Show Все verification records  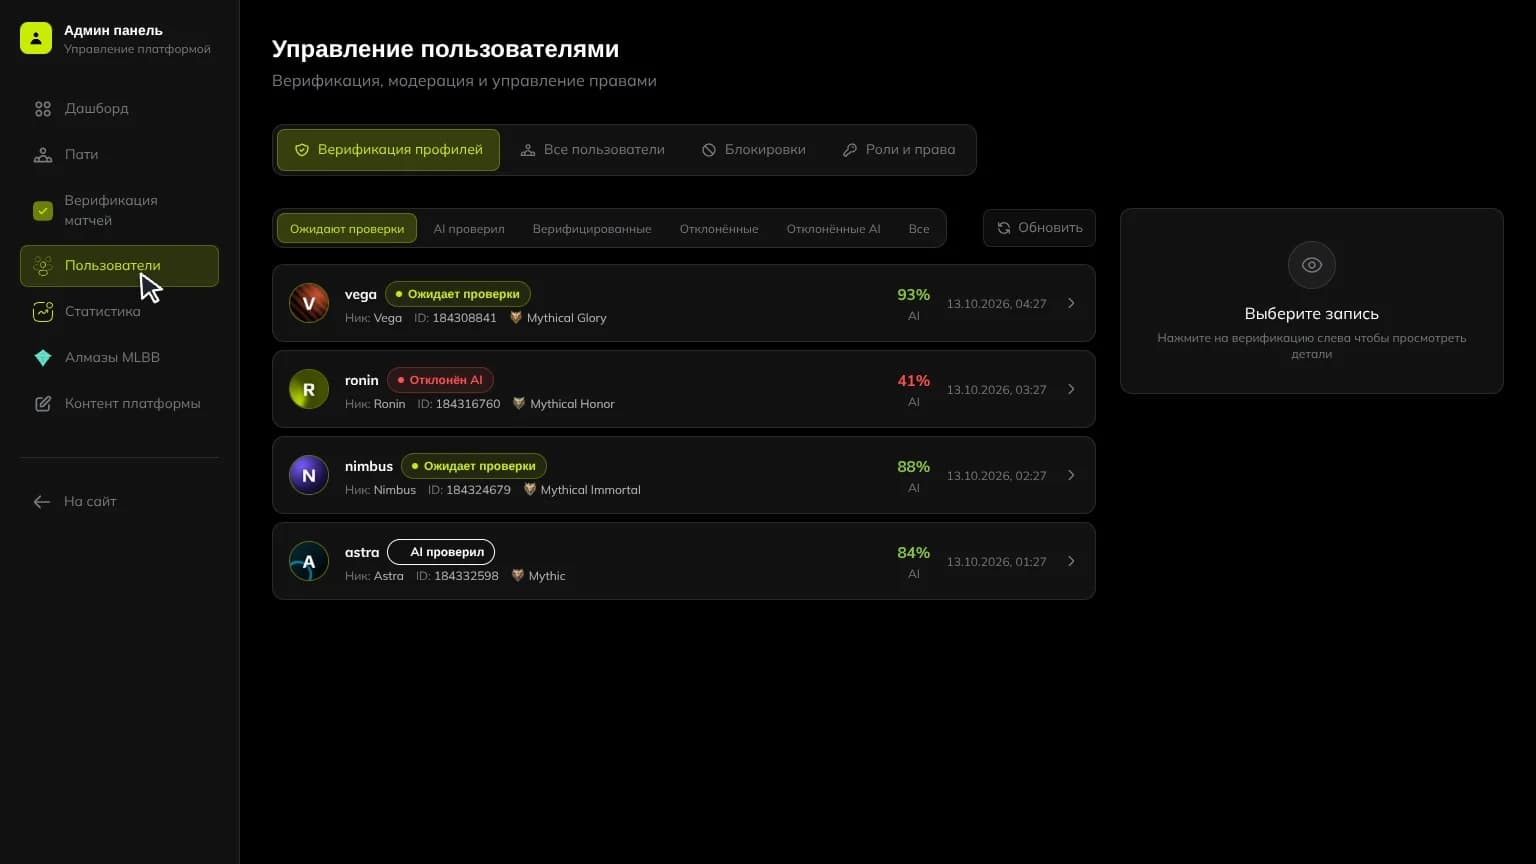coord(919,228)
